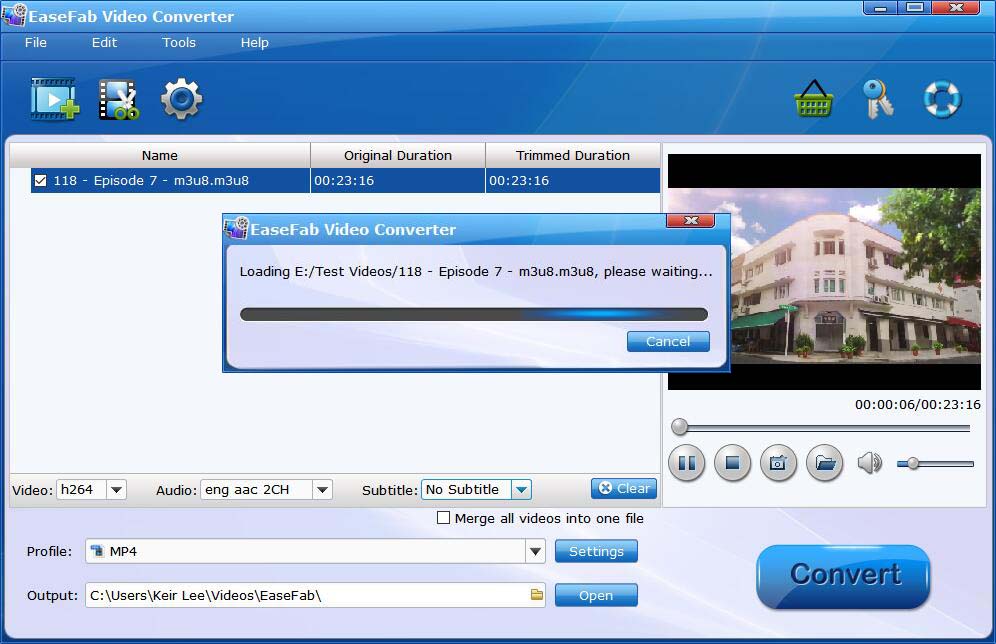Open the File menu
Image resolution: width=996 pixels, height=644 pixels.
click(36, 43)
